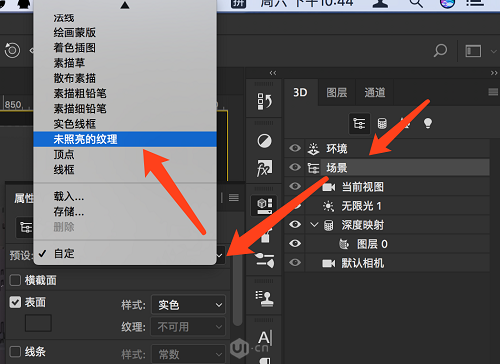
Task: Open the Adjustments panel icon
Action: tap(264, 141)
